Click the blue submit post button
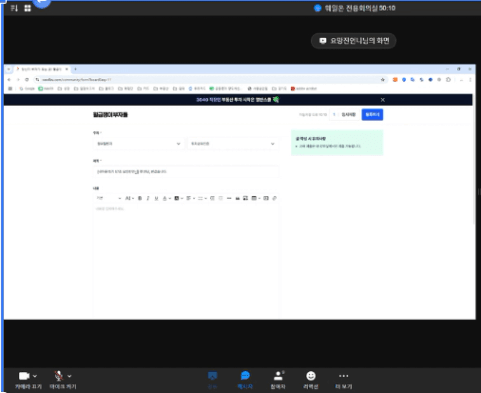The height and width of the screenshot is (393, 481). click(x=372, y=115)
